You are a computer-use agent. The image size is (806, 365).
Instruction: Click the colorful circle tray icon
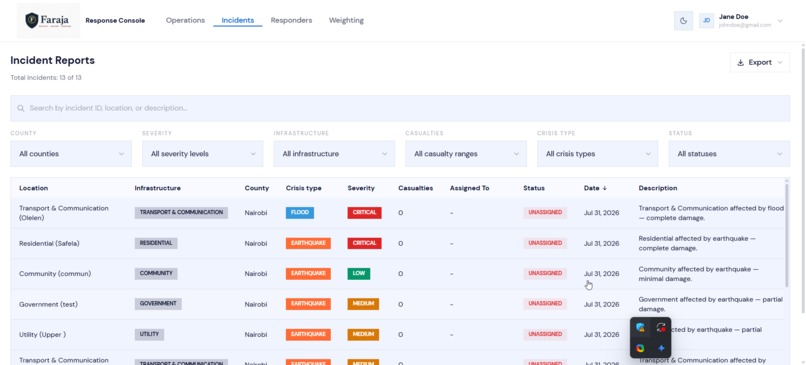click(640, 348)
